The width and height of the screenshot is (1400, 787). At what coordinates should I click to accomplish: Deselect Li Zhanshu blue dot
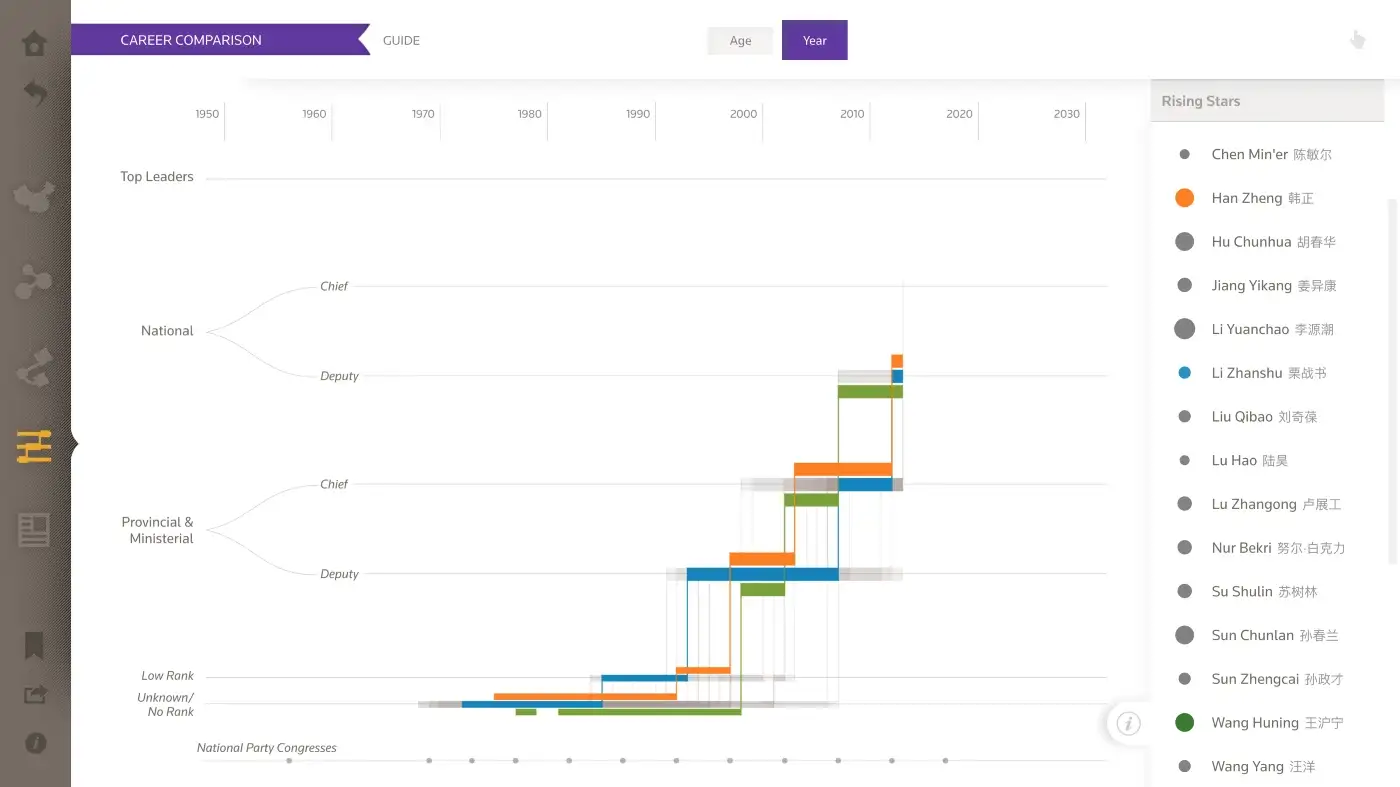pyautogui.click(x=1185, y=373)
